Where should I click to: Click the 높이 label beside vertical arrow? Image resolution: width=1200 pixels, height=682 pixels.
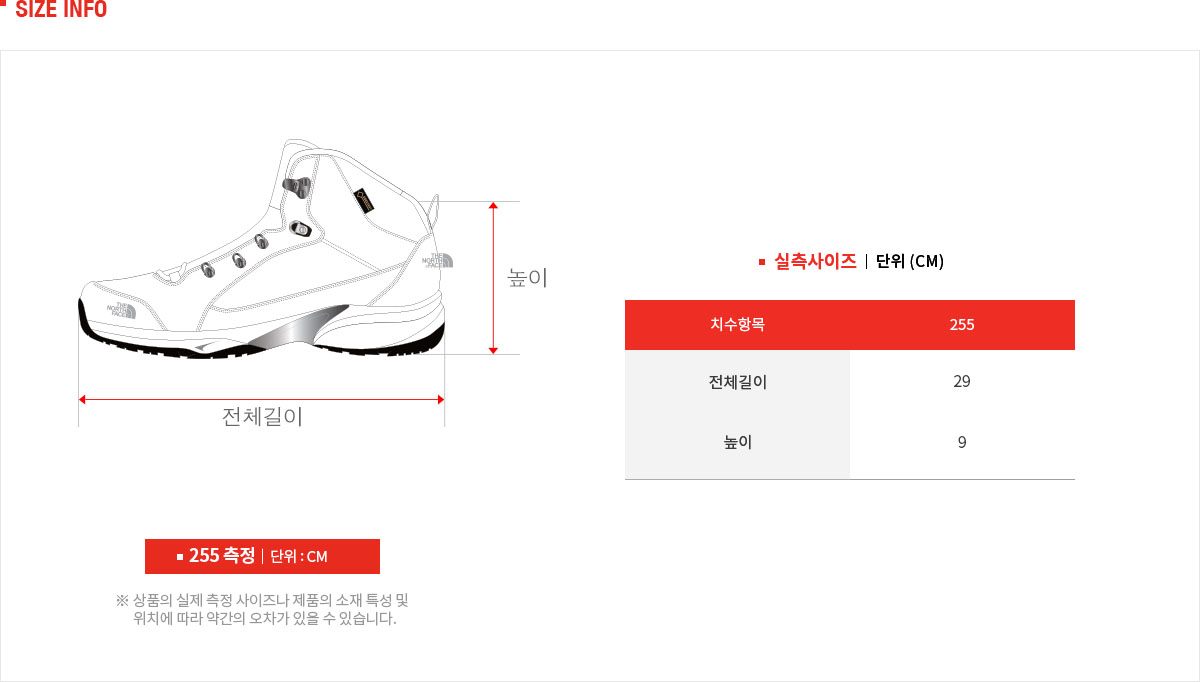(528, 278)
